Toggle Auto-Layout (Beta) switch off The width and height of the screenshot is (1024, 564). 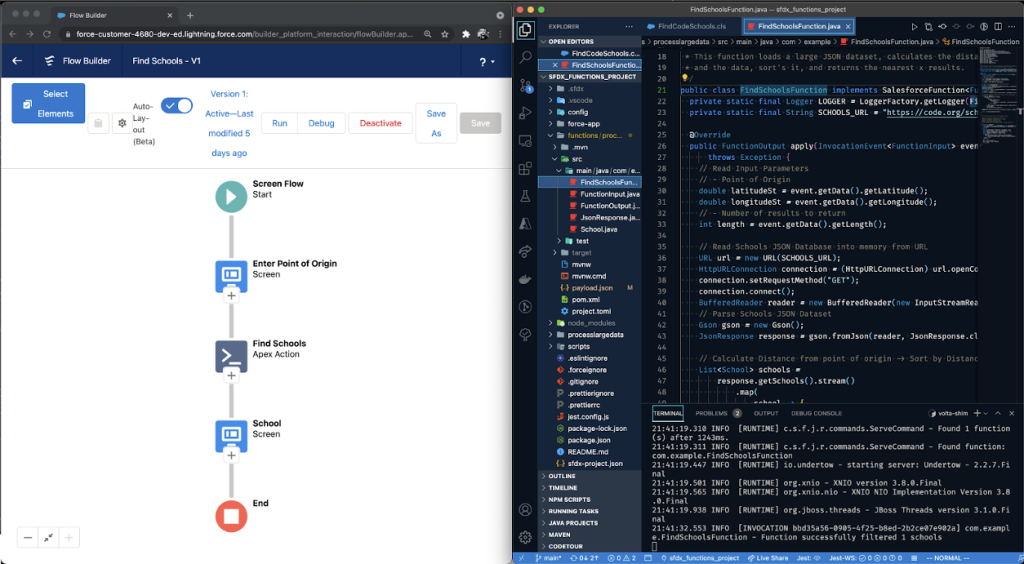point(177,105)
